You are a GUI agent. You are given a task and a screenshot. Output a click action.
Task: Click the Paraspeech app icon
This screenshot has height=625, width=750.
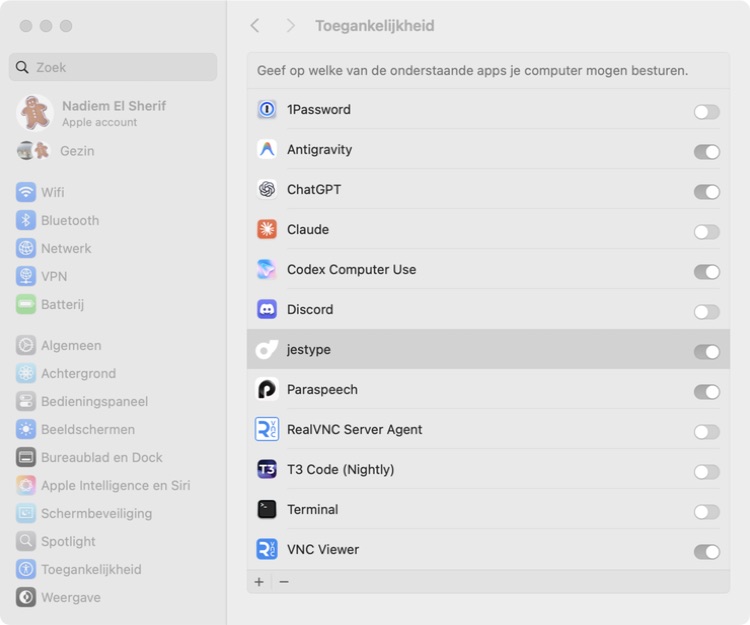pyautogui.click(x=267, y=390)
